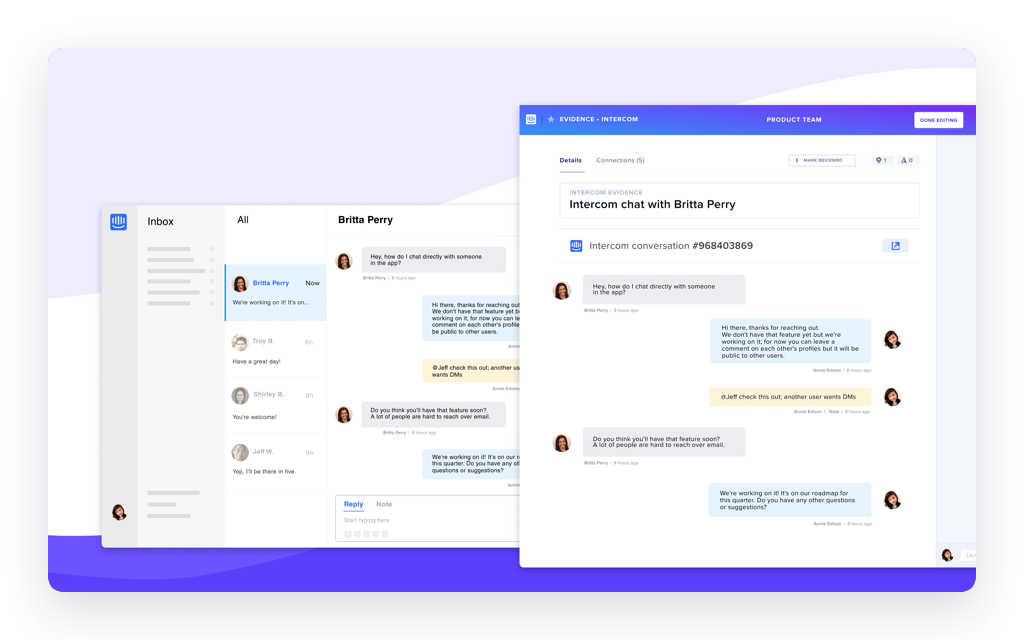Click Mark Reviewed to toggle review status

(825, 160)
